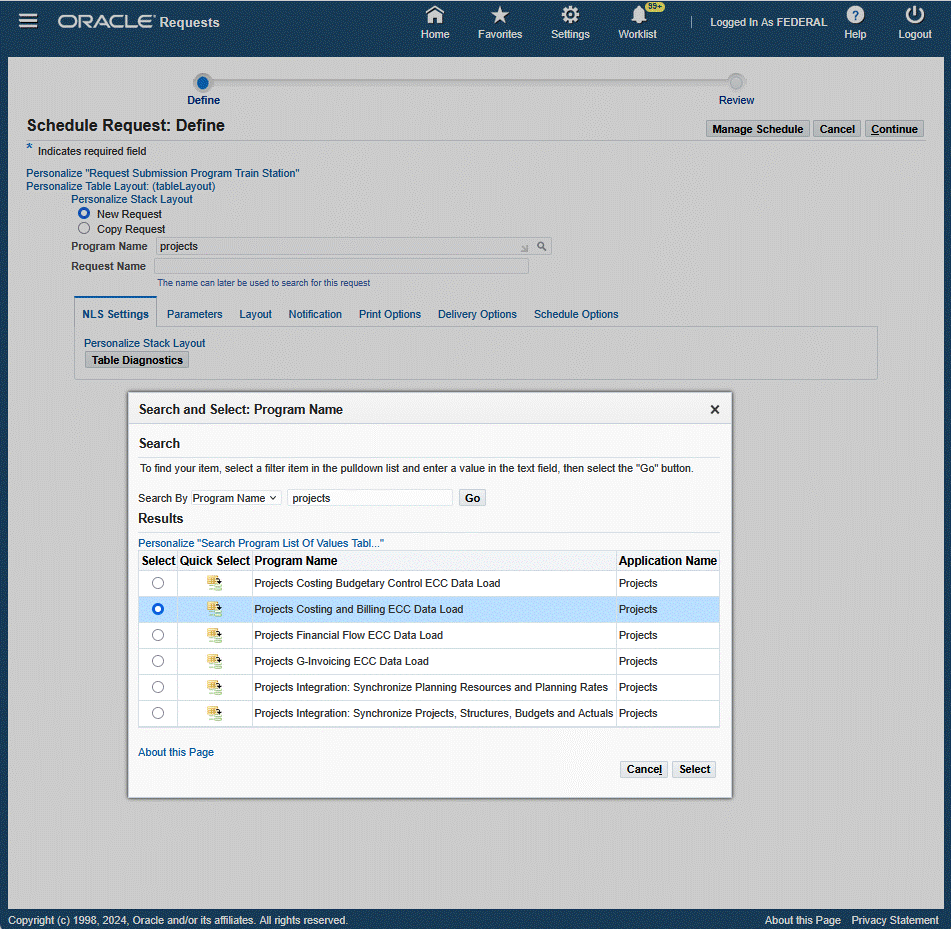The width and height of the screenshot is (951, 929).
Task: Open Personalize Stack Layout link above Table Diagnostics
Action: pos(144,343)
